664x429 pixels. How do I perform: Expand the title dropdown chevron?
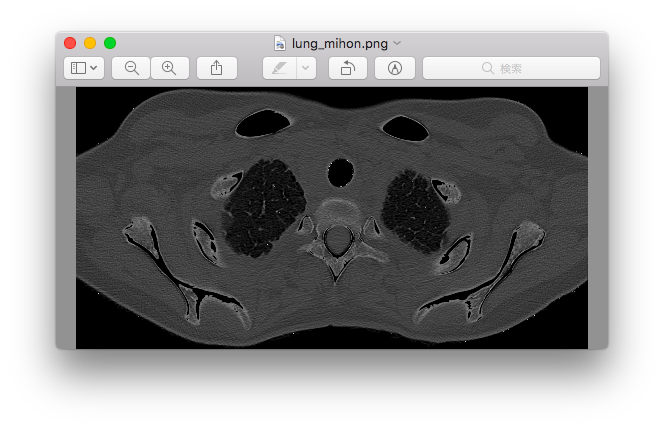pyautogui.click(x=397, y=43)
